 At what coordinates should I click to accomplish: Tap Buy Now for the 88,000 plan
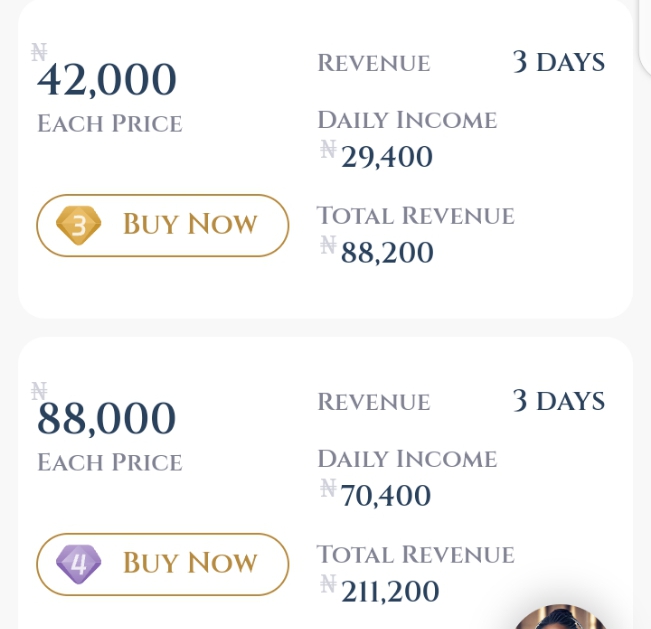(162, 564)
